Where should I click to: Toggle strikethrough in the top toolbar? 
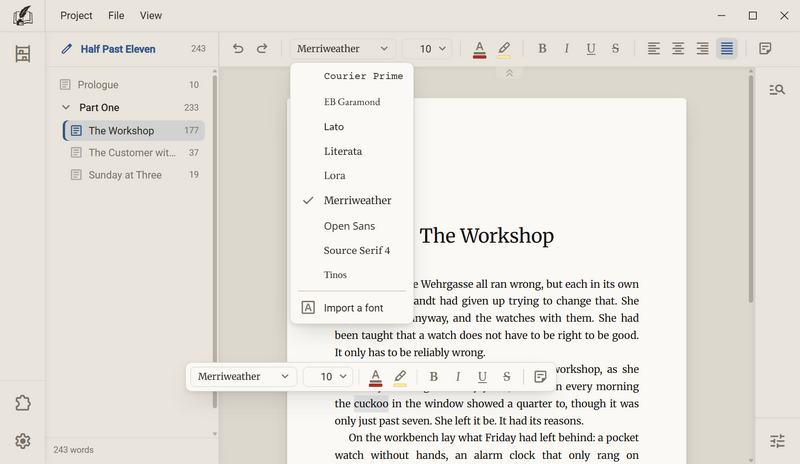click(x=615, y=48)
